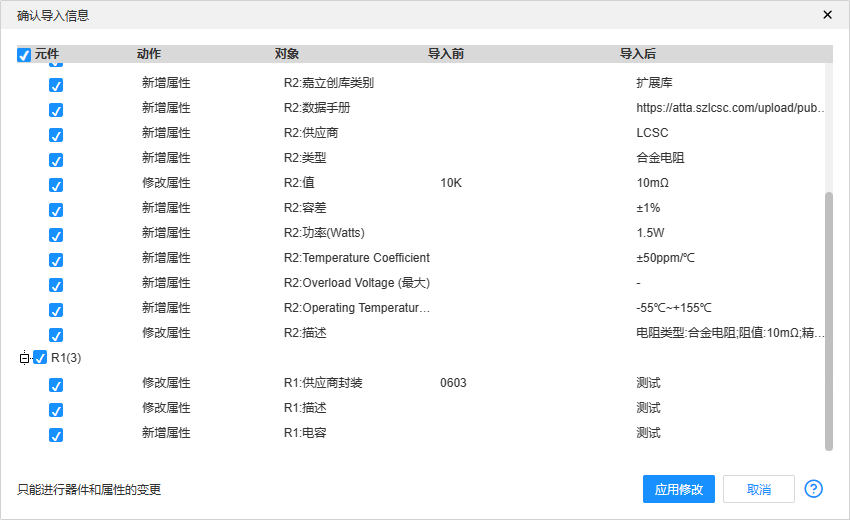Image resolution: width=850 pixels, height=520 pixels.
Task: Toggle the R1(3) group checkbox
Action: 41,358
